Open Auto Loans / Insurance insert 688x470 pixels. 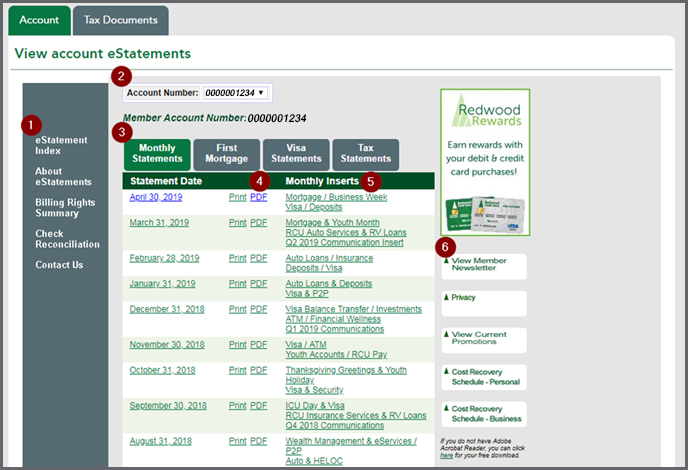pos(329,258)
